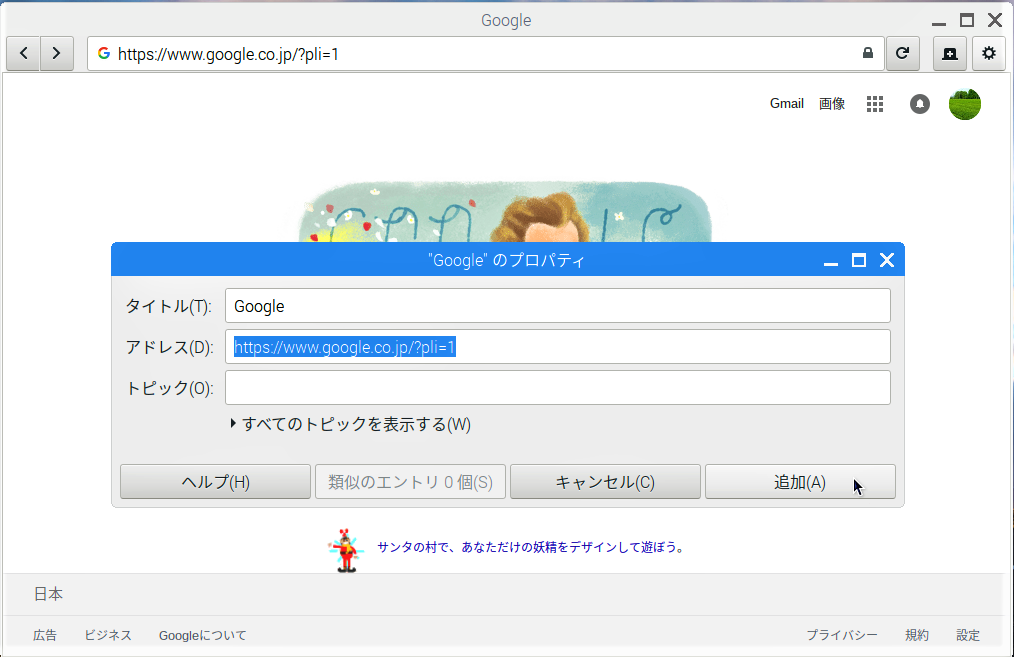Close the "Google" のプロパティ dialog
Screen dimensions: 1014x657
pos(887,260)
